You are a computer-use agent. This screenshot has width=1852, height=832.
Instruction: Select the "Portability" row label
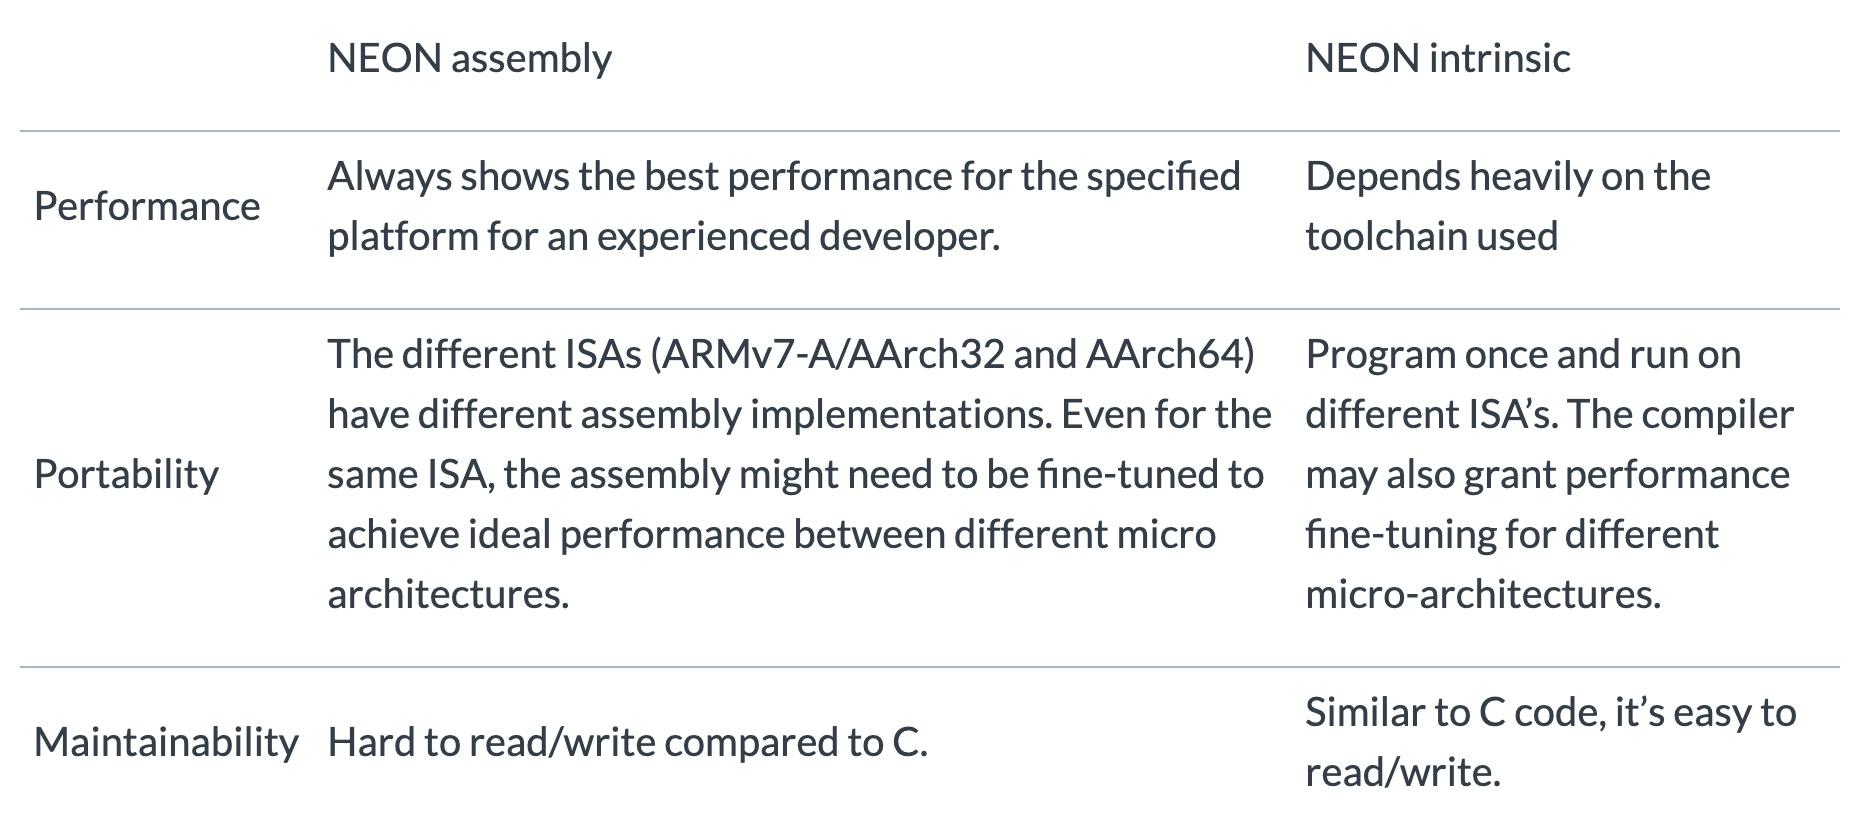126,475
